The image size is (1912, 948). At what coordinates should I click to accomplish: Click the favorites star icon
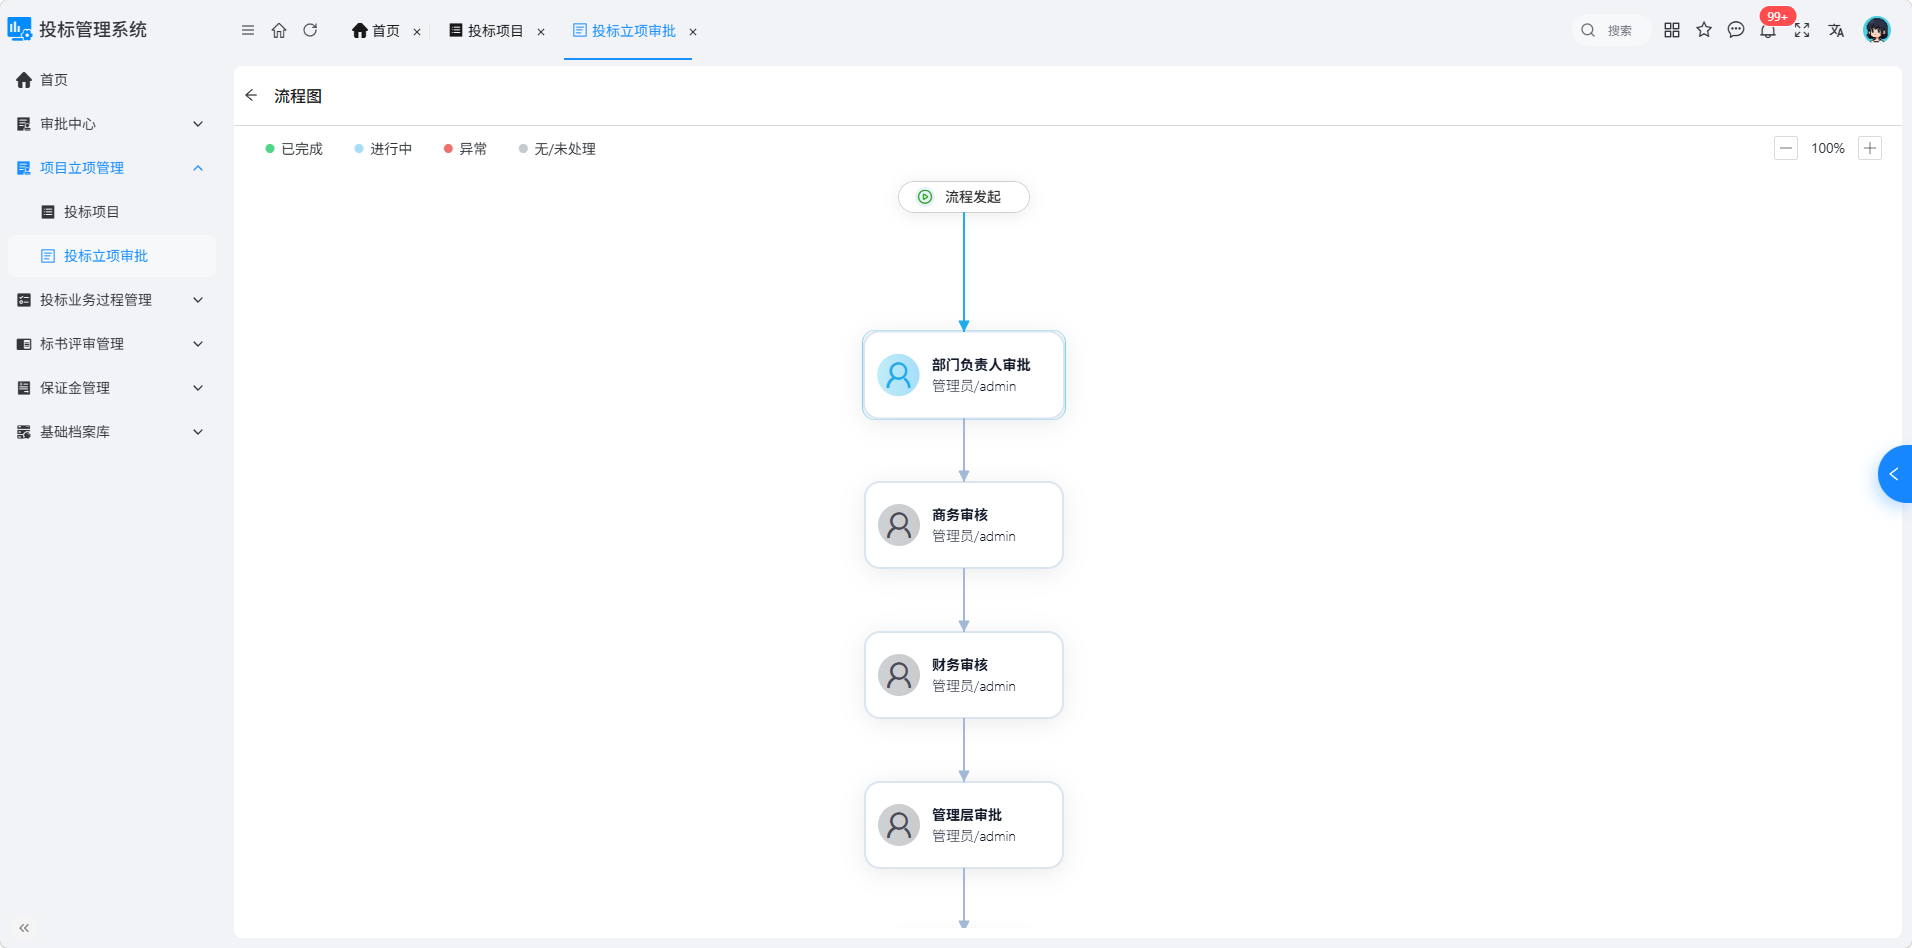(x=1704, y=30)
